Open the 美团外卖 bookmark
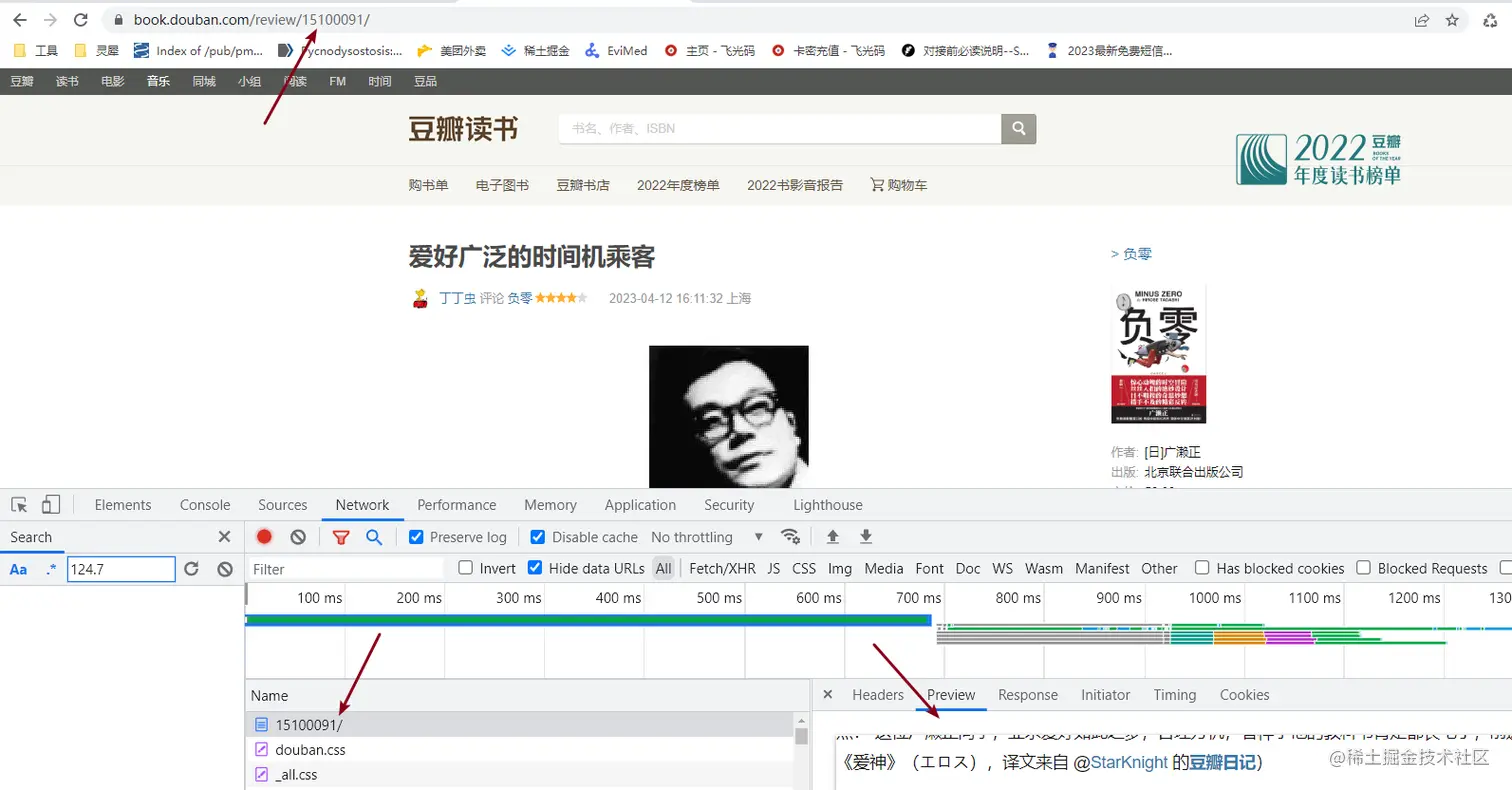Image resolution: width=1512 pixels, height=790 pixels. tap(451, 50)
